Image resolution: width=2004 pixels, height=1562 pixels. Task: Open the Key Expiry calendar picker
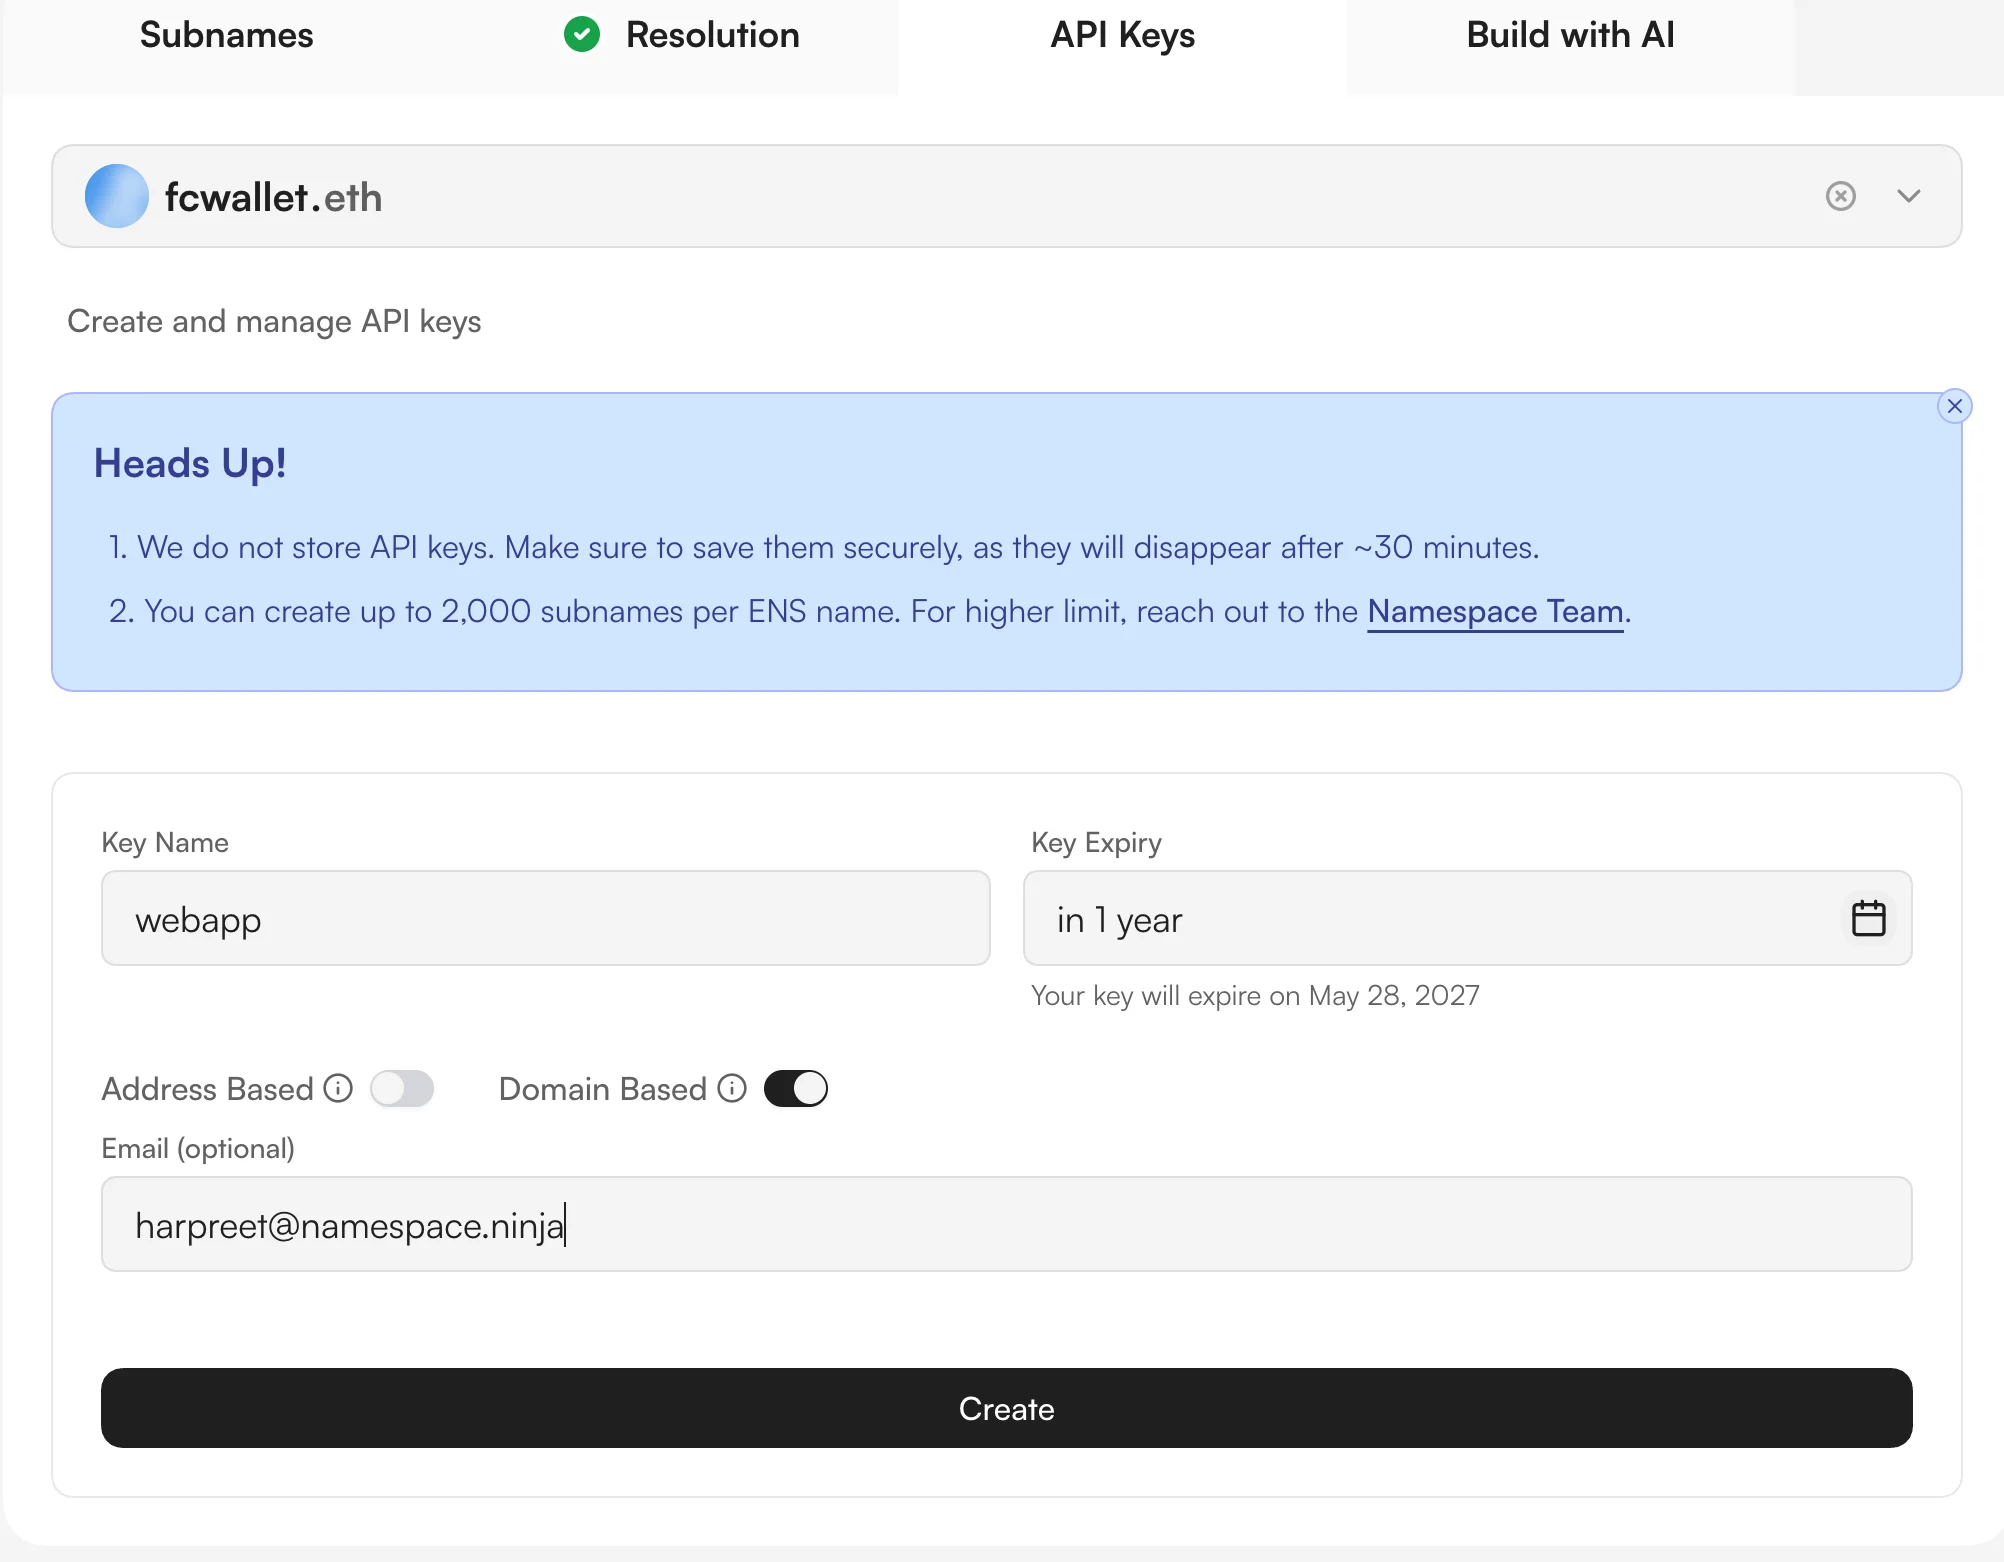1868,918
